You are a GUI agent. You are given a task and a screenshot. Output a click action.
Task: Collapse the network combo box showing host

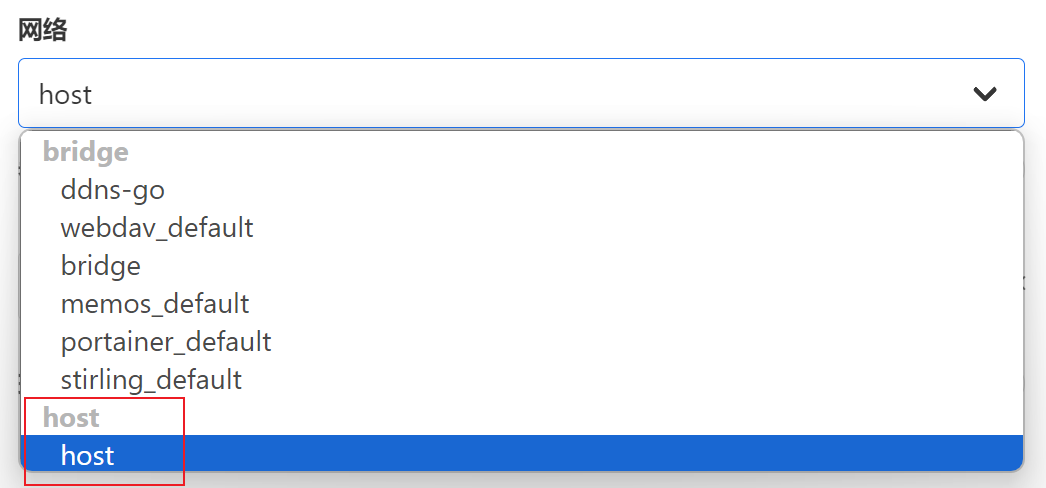(521, 93)
